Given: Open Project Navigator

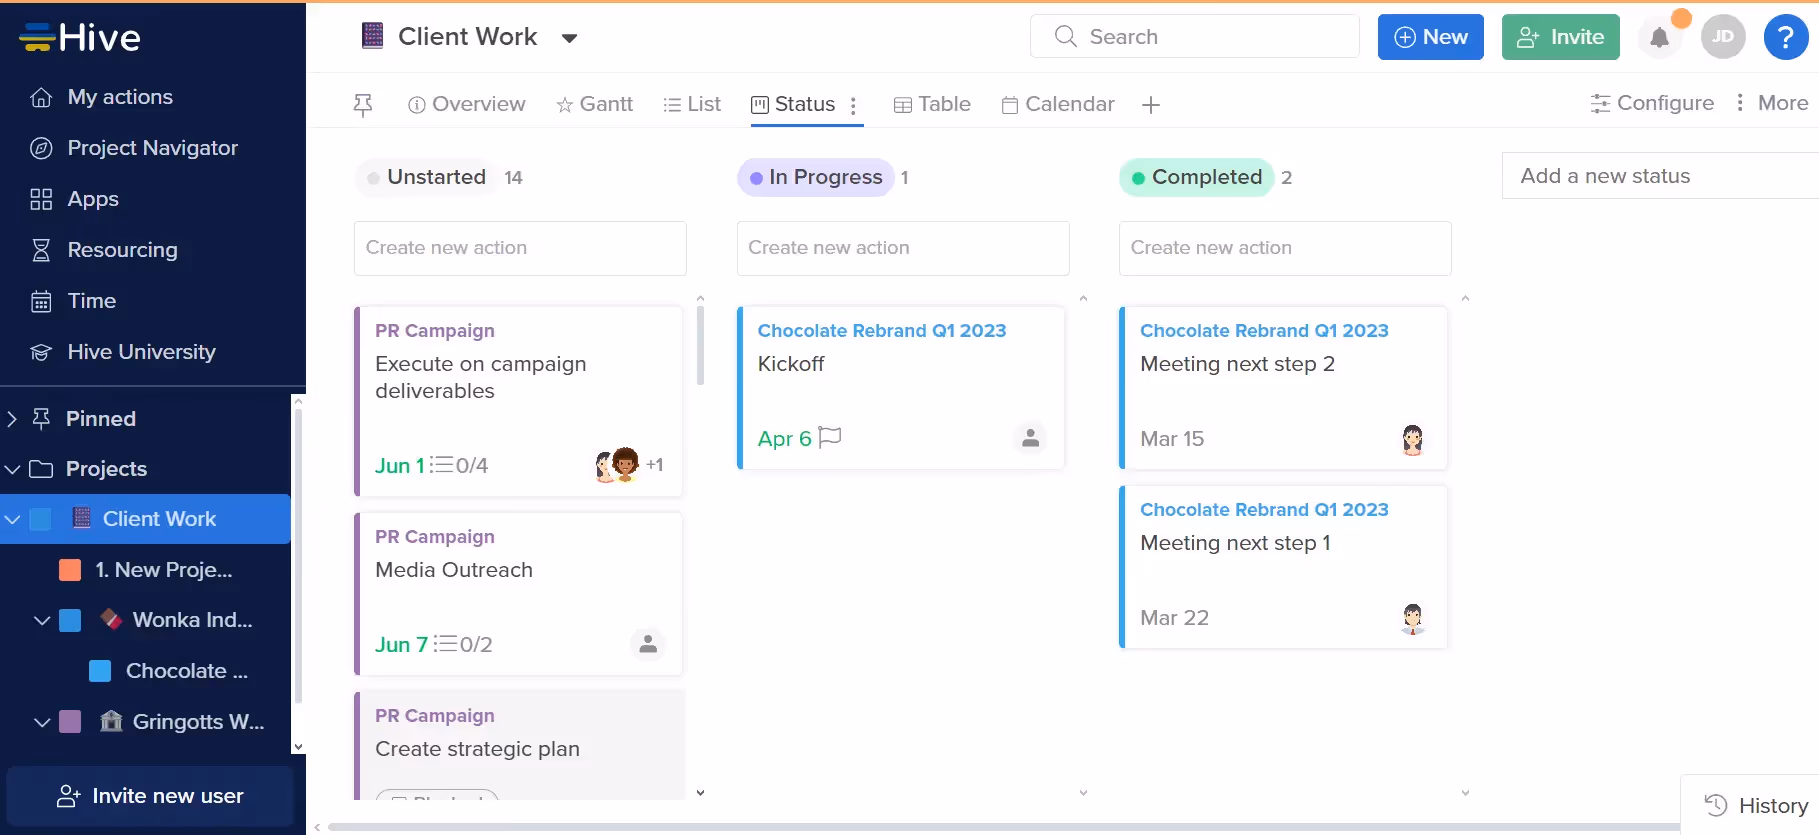Looking at the screenshot, I should click(x=152, y=148).
